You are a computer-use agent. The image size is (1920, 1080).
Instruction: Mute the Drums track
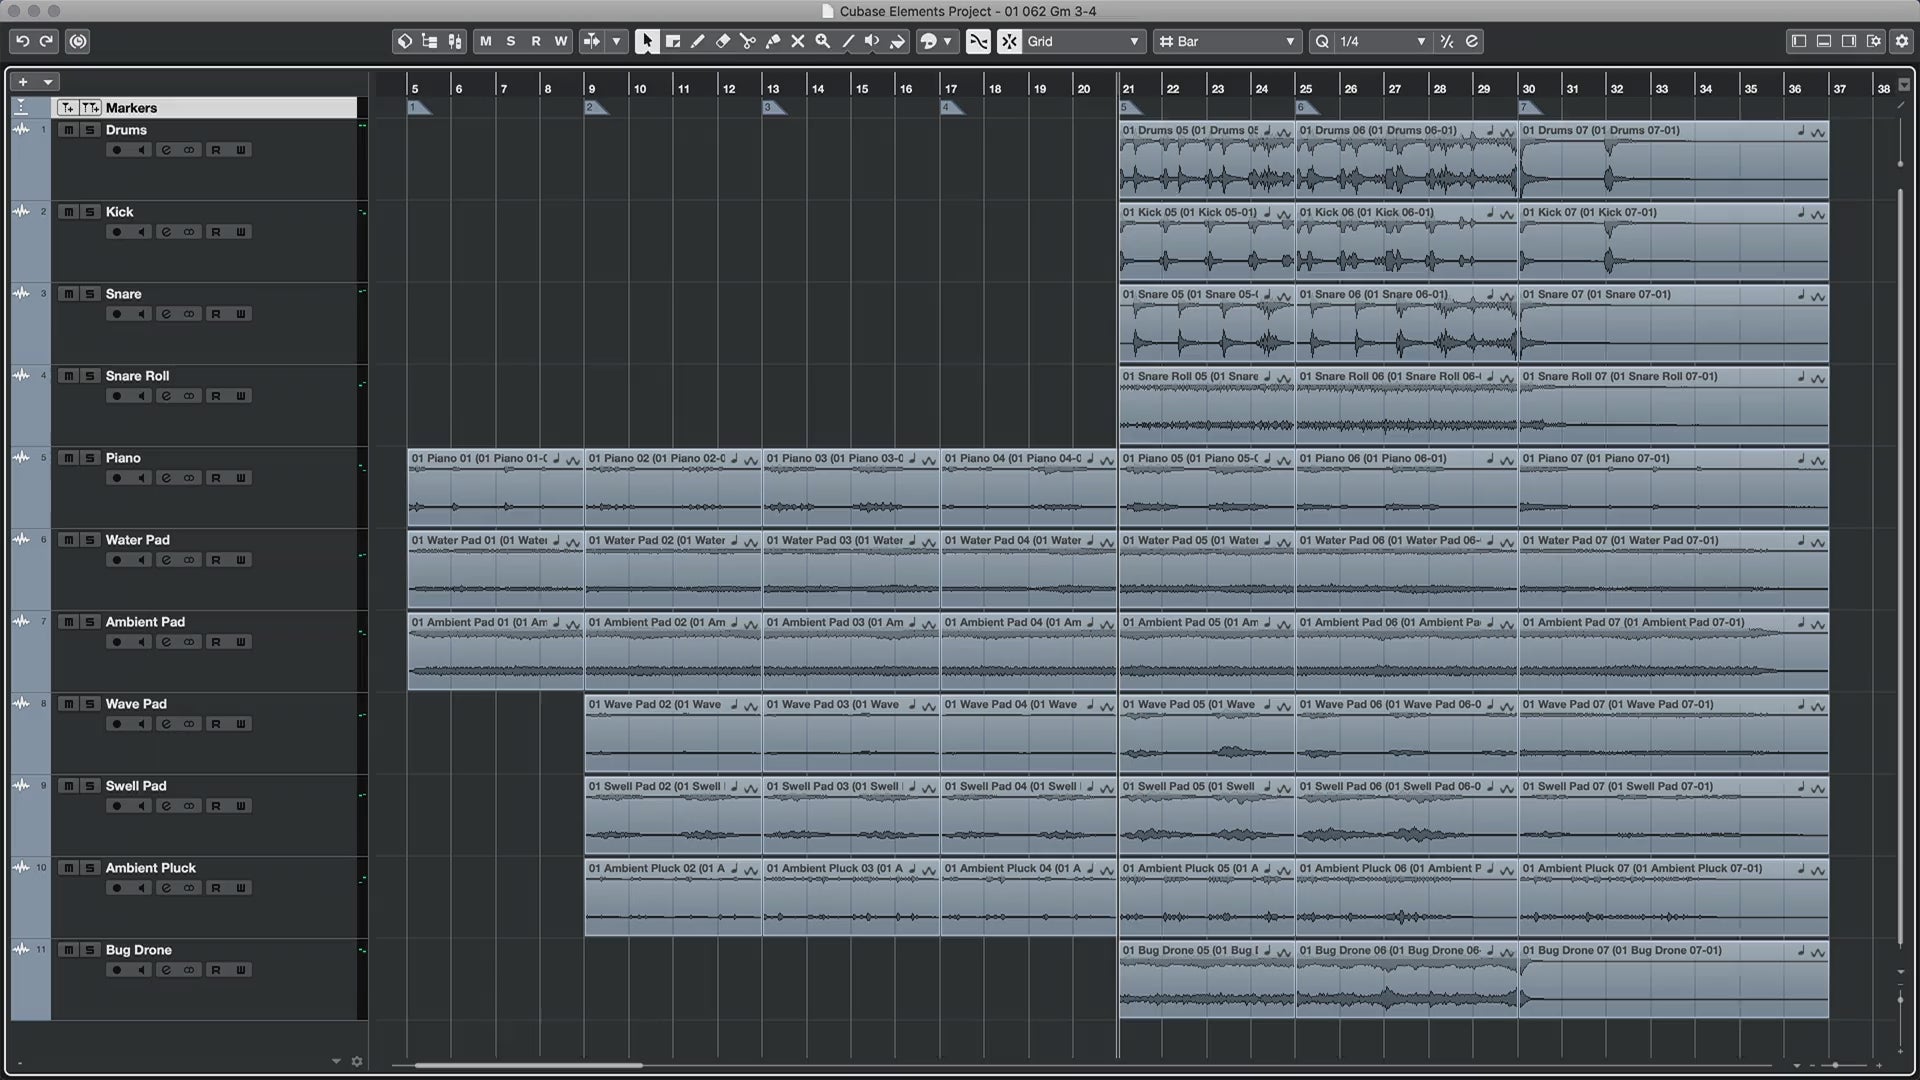pyautogui.click(x=68, y=130)
